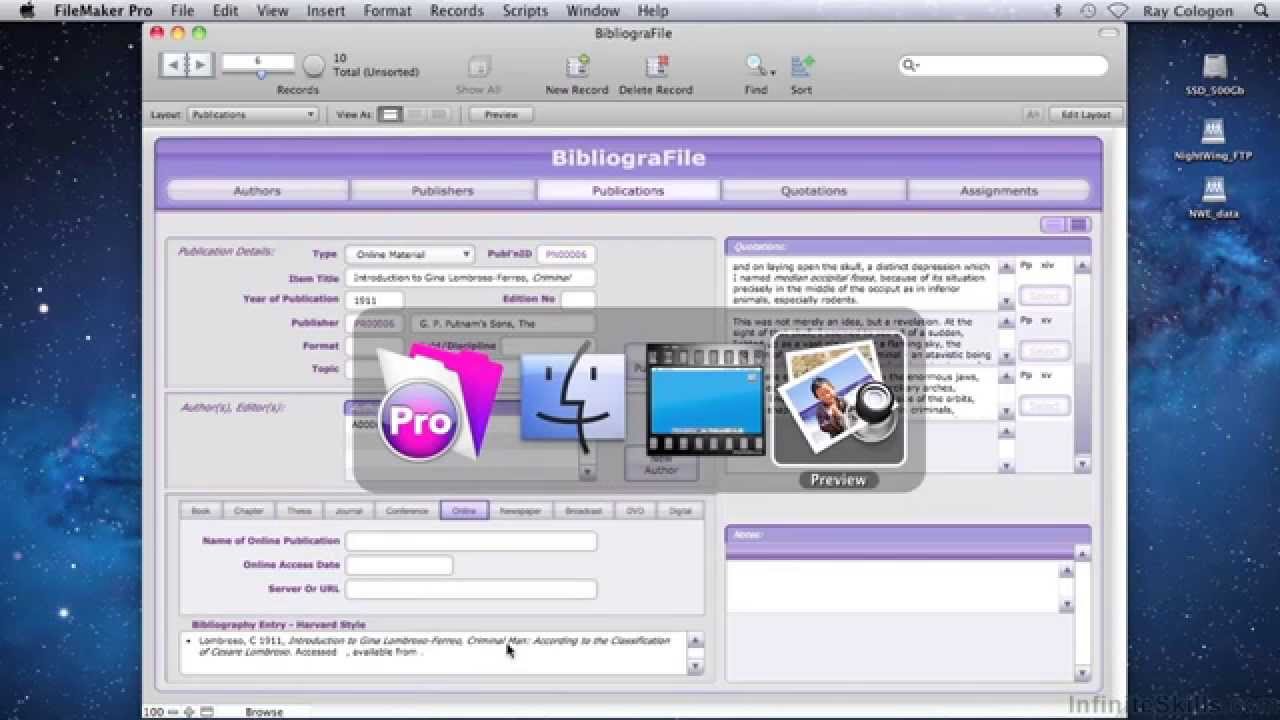Open the Type Online Material dropdown

point(410,254)
